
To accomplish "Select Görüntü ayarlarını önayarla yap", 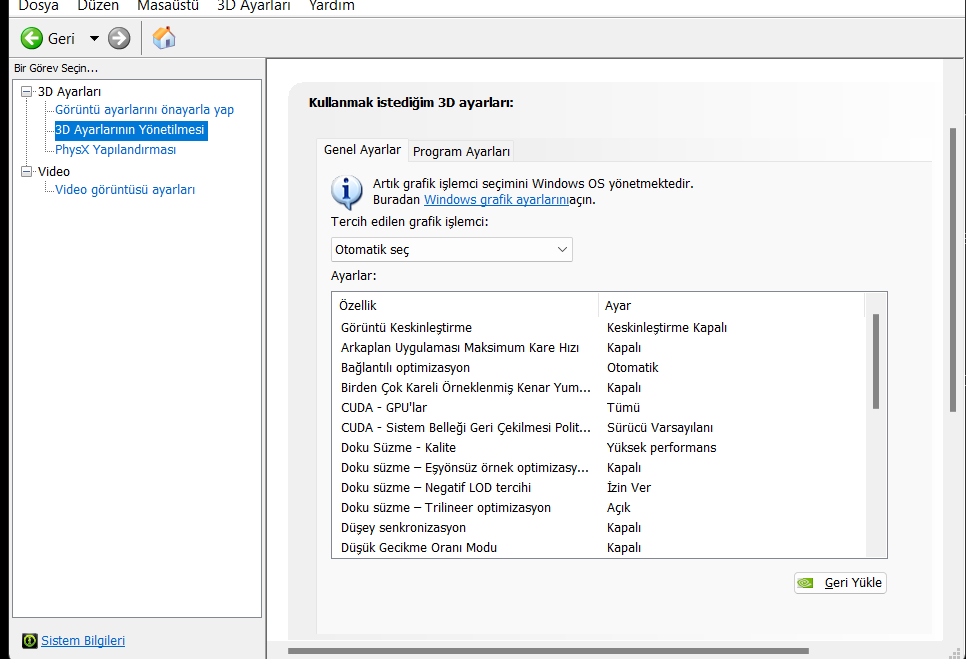I will pyautogui.click(x=145, y=110).
